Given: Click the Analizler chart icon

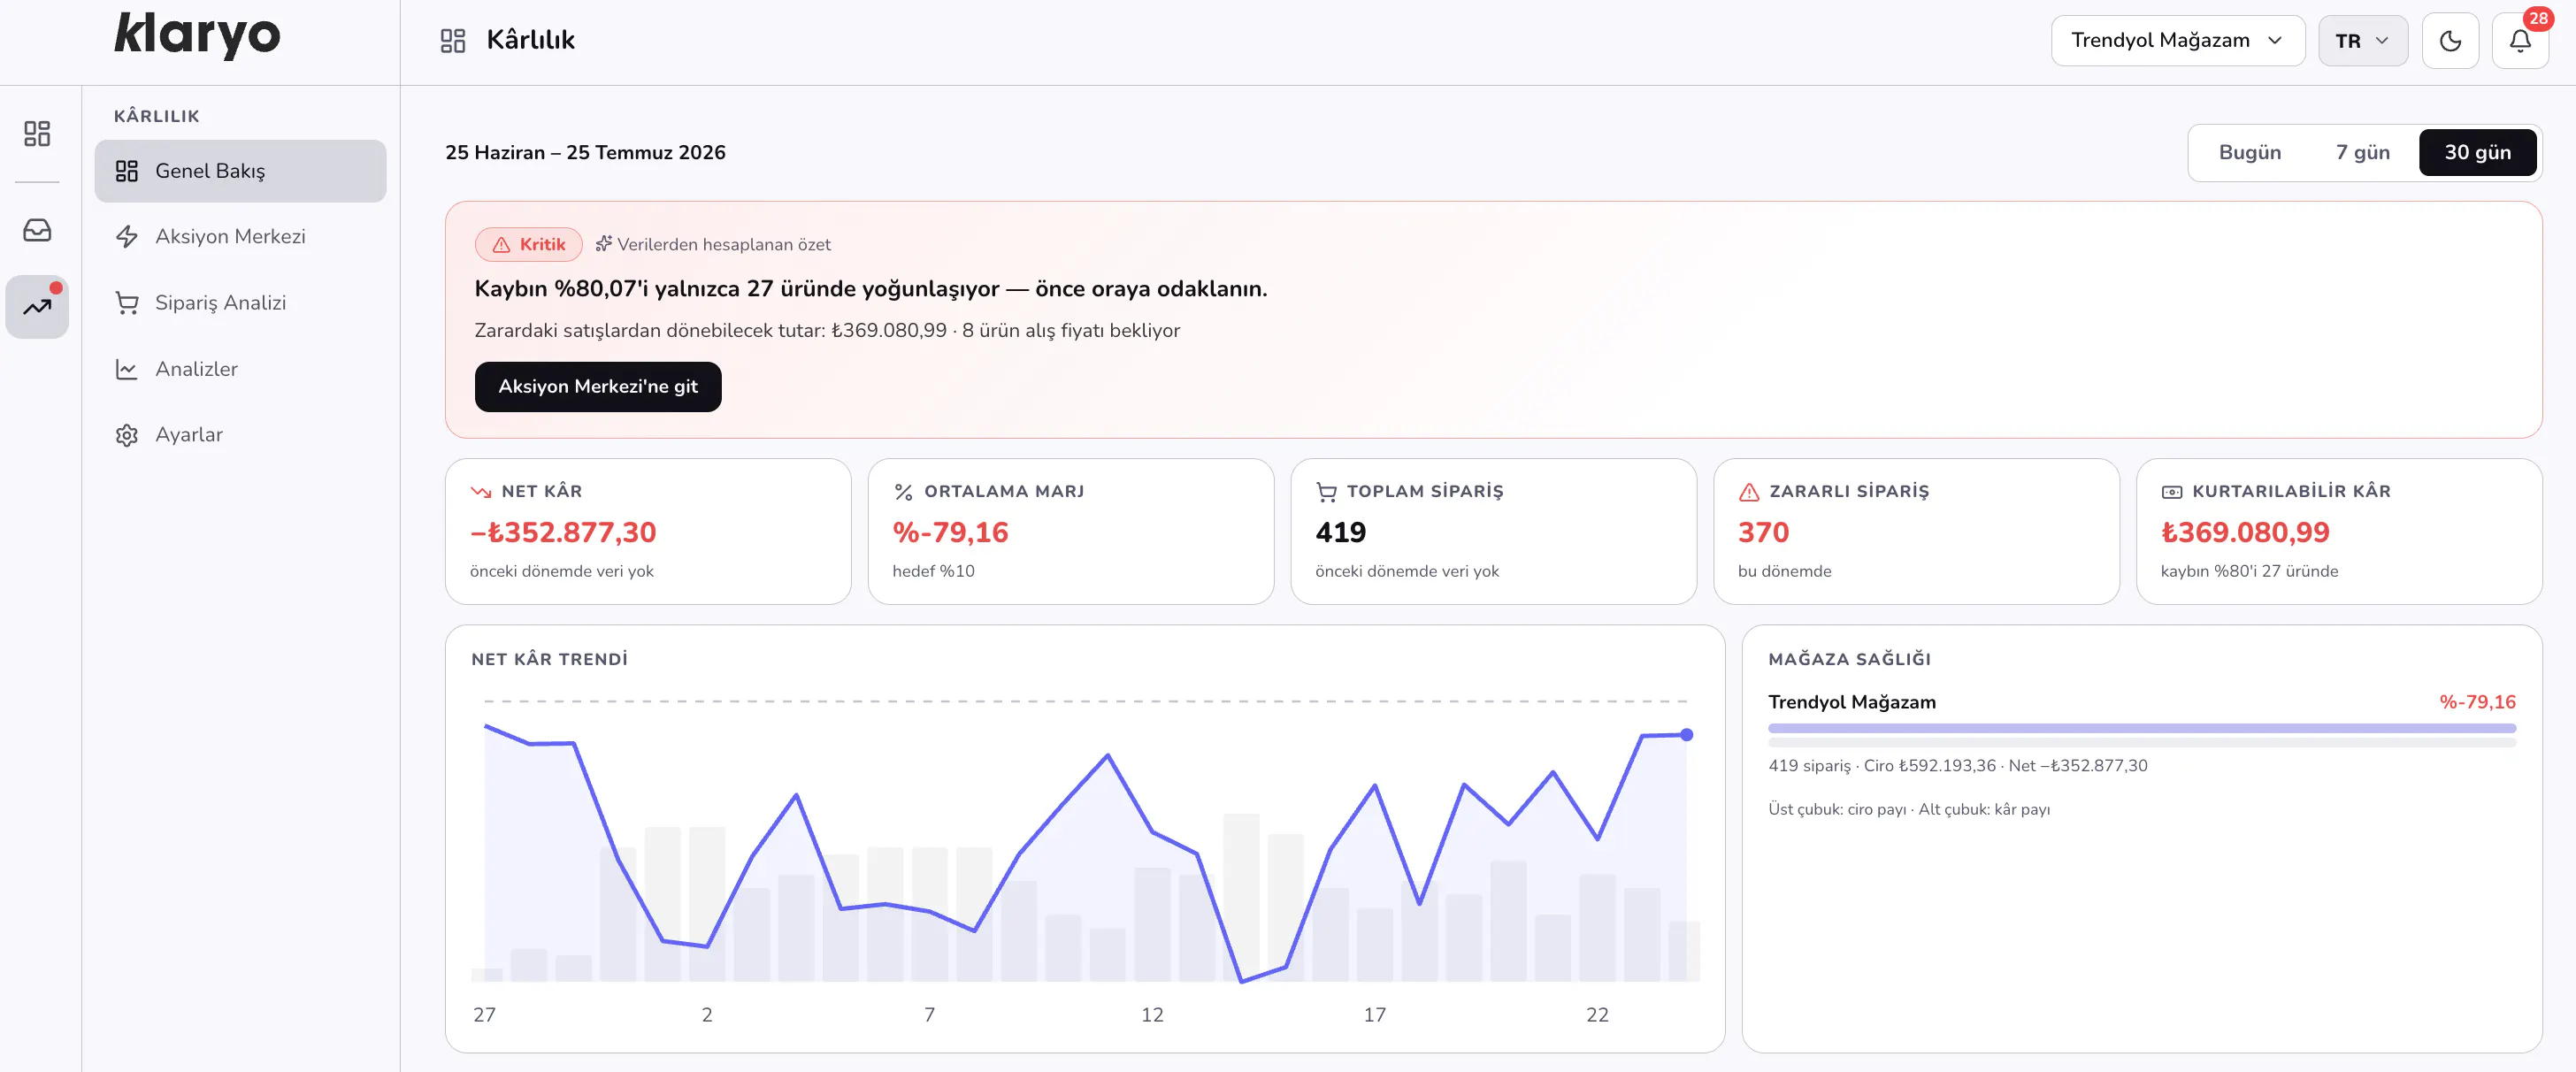Looking at the screenshot, I should pos(127,369).
